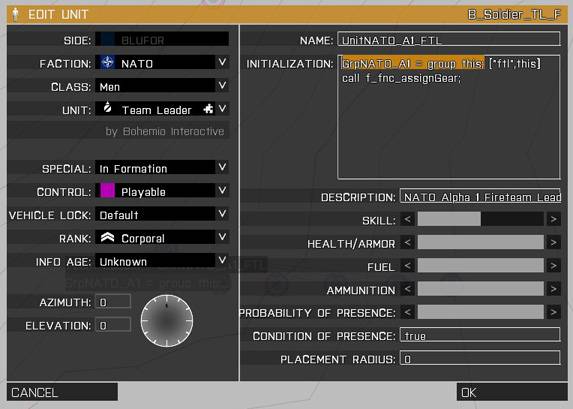Open the Info Age dropdown

click(222, 261)
